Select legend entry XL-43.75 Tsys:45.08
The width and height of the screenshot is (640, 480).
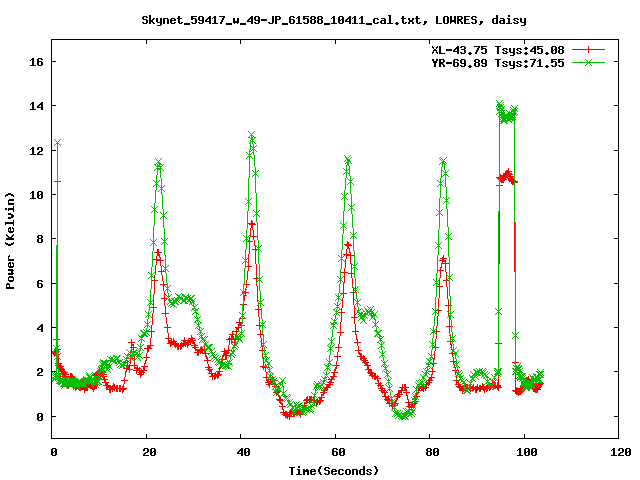498,50
